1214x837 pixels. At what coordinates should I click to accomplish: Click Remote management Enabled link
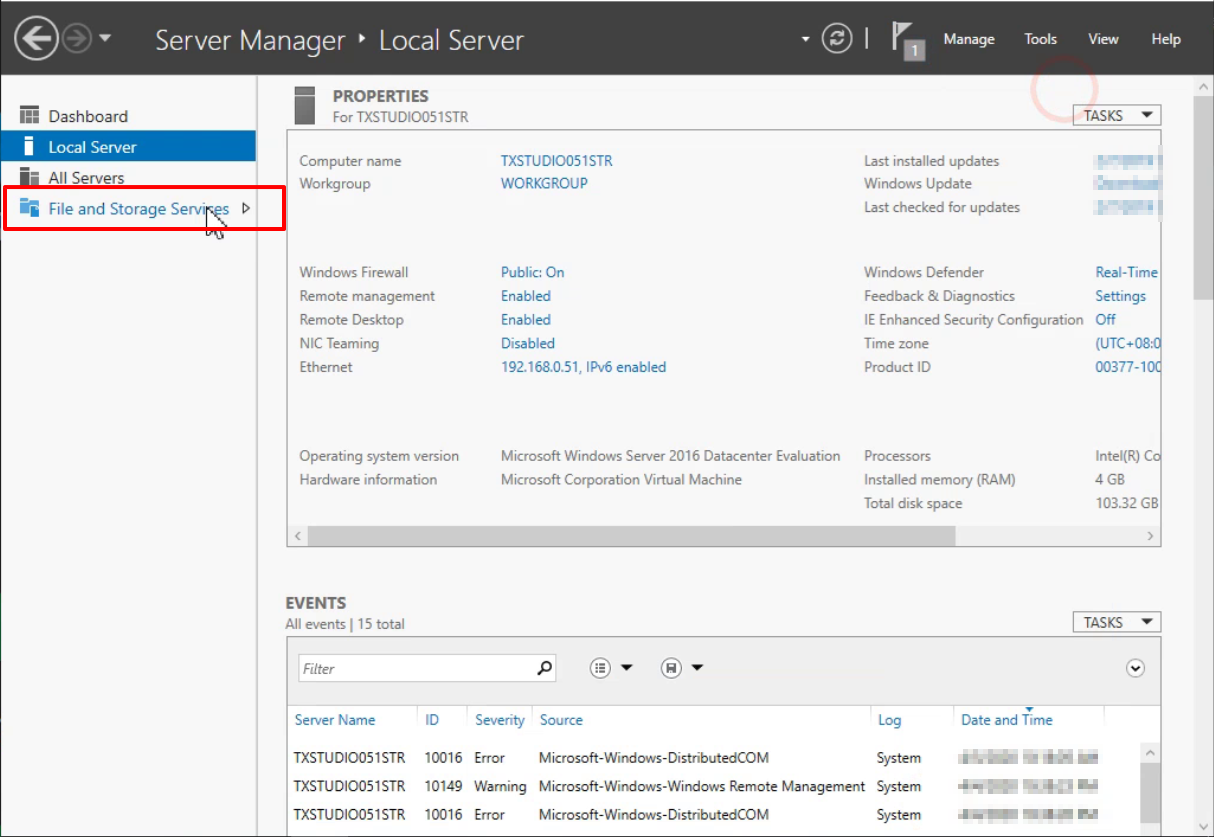526,296
